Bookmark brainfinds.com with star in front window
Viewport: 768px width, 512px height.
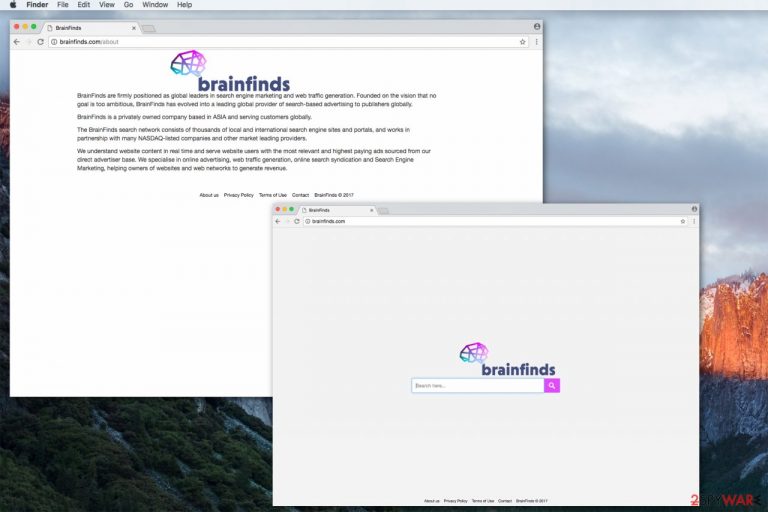(x=683, y=221)
